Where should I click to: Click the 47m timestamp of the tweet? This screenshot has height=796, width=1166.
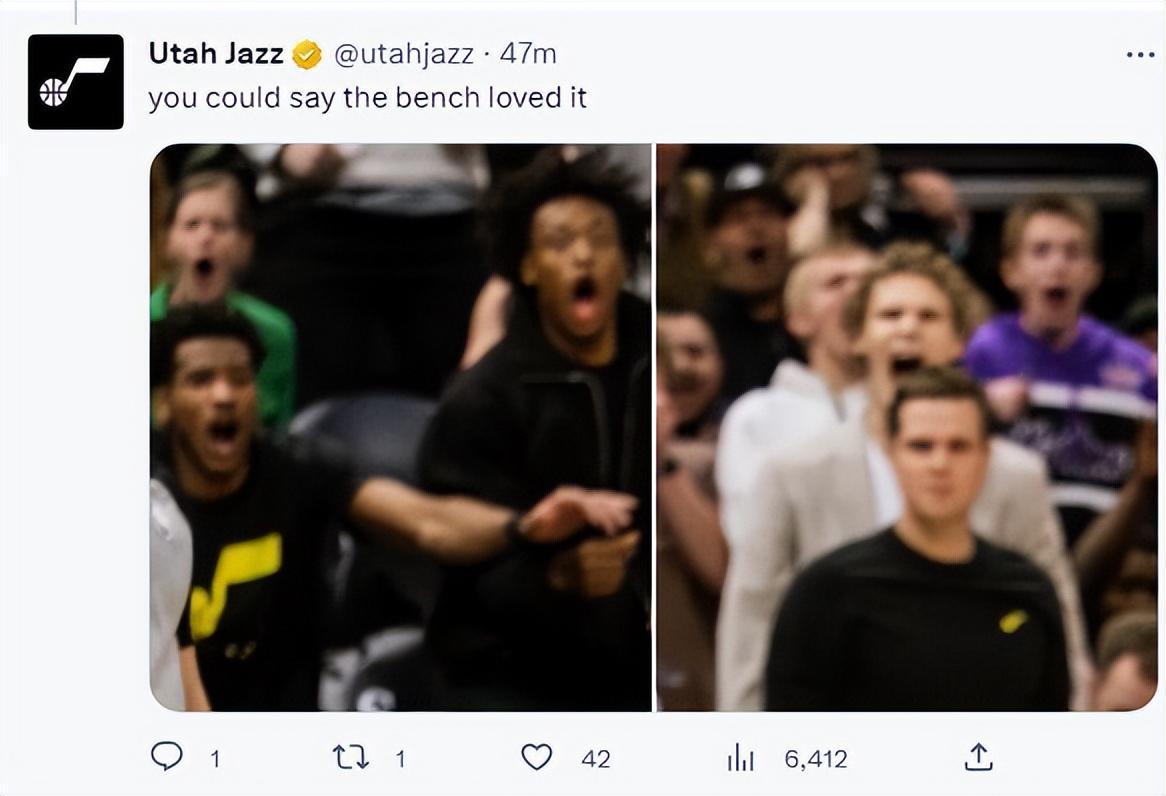coord(527,54)
